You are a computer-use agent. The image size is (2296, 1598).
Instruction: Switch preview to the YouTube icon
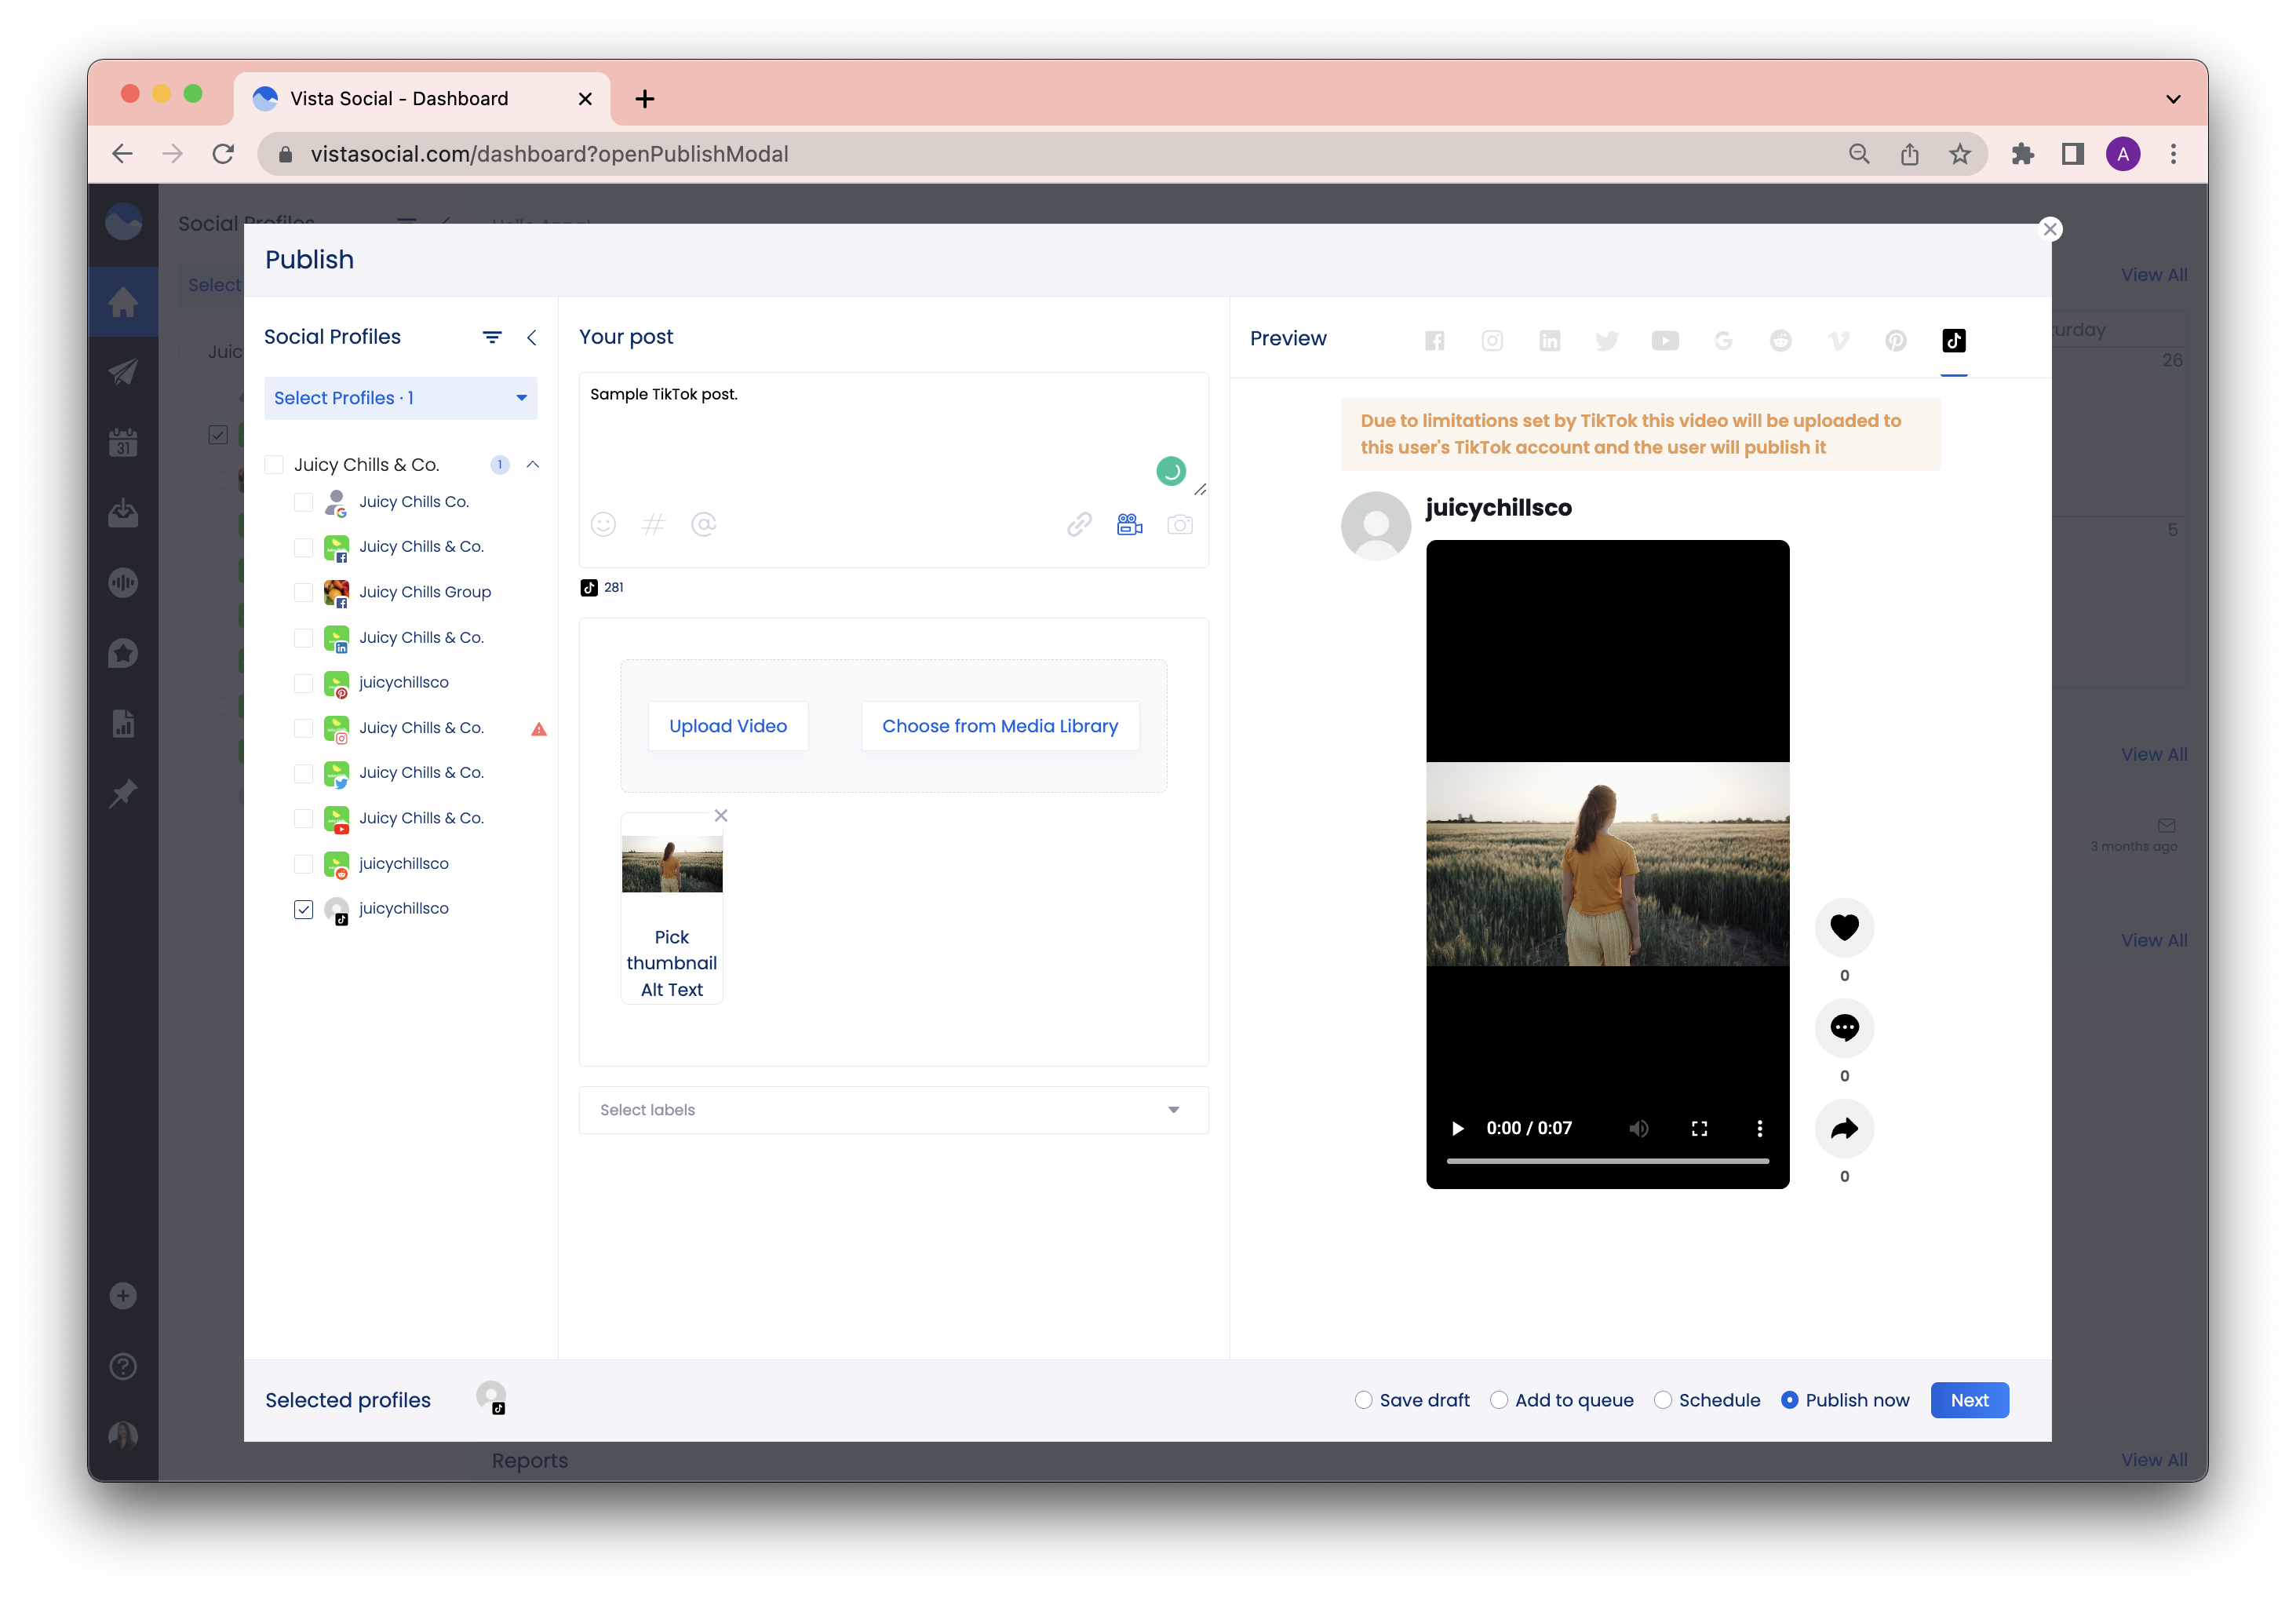tap(1664, 340)
